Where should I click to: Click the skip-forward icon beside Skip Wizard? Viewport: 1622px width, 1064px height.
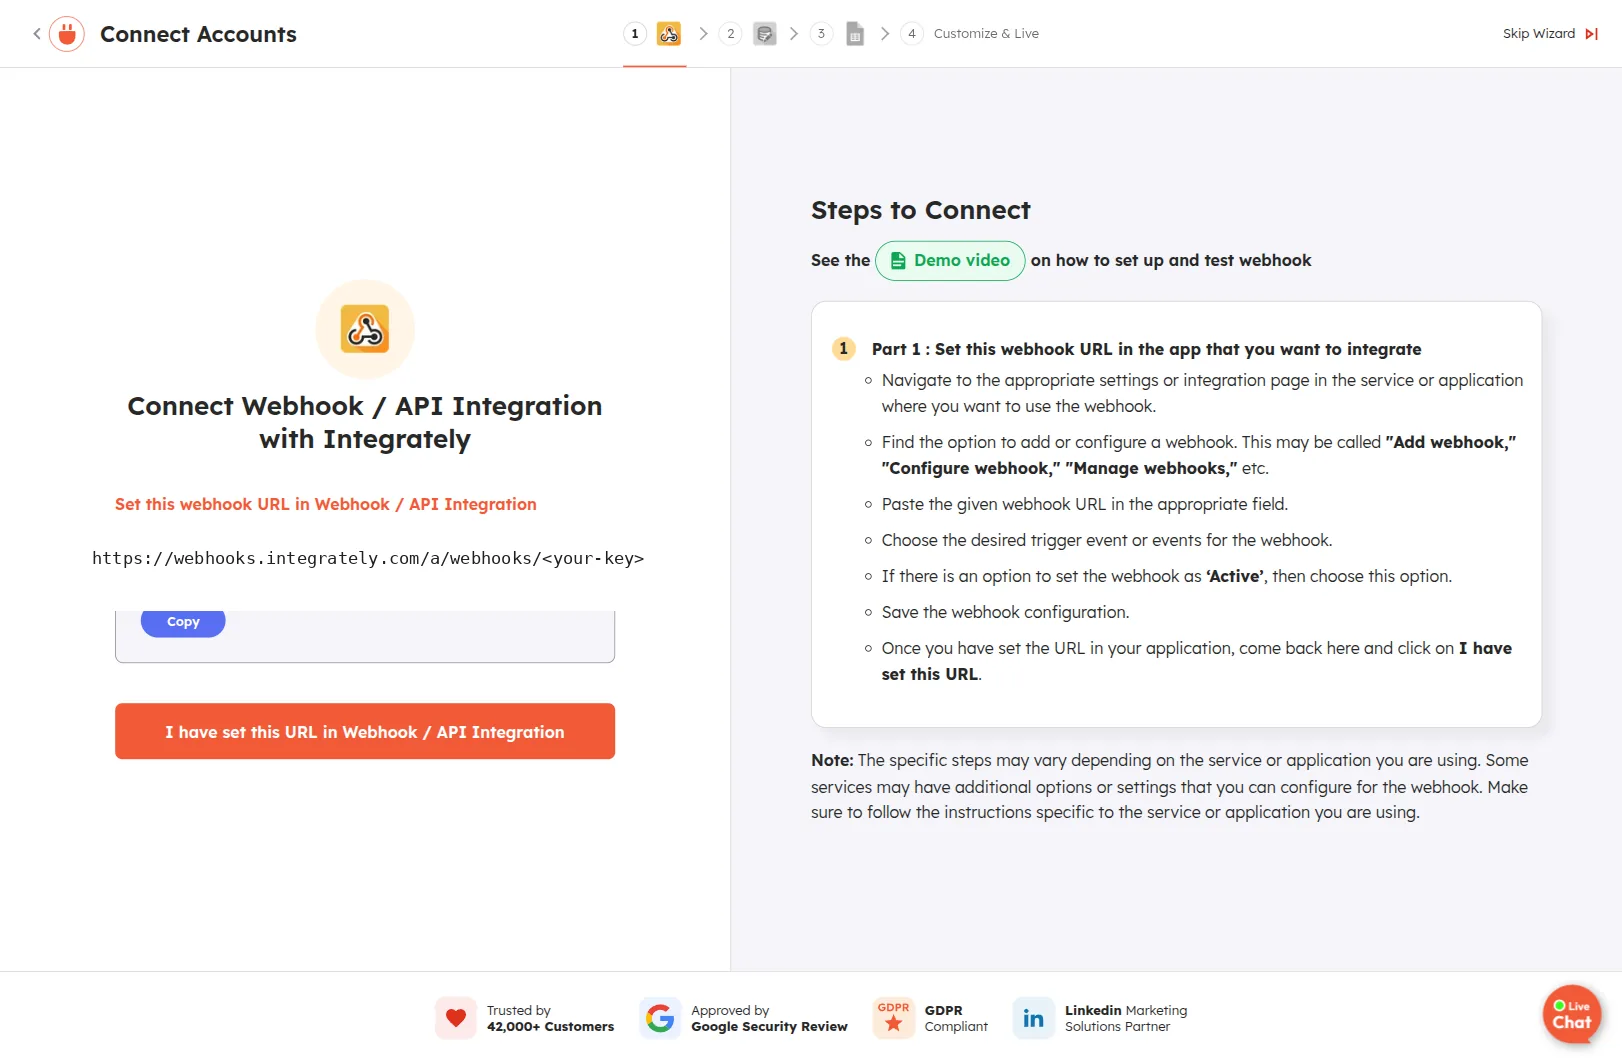pos(1592,34)
